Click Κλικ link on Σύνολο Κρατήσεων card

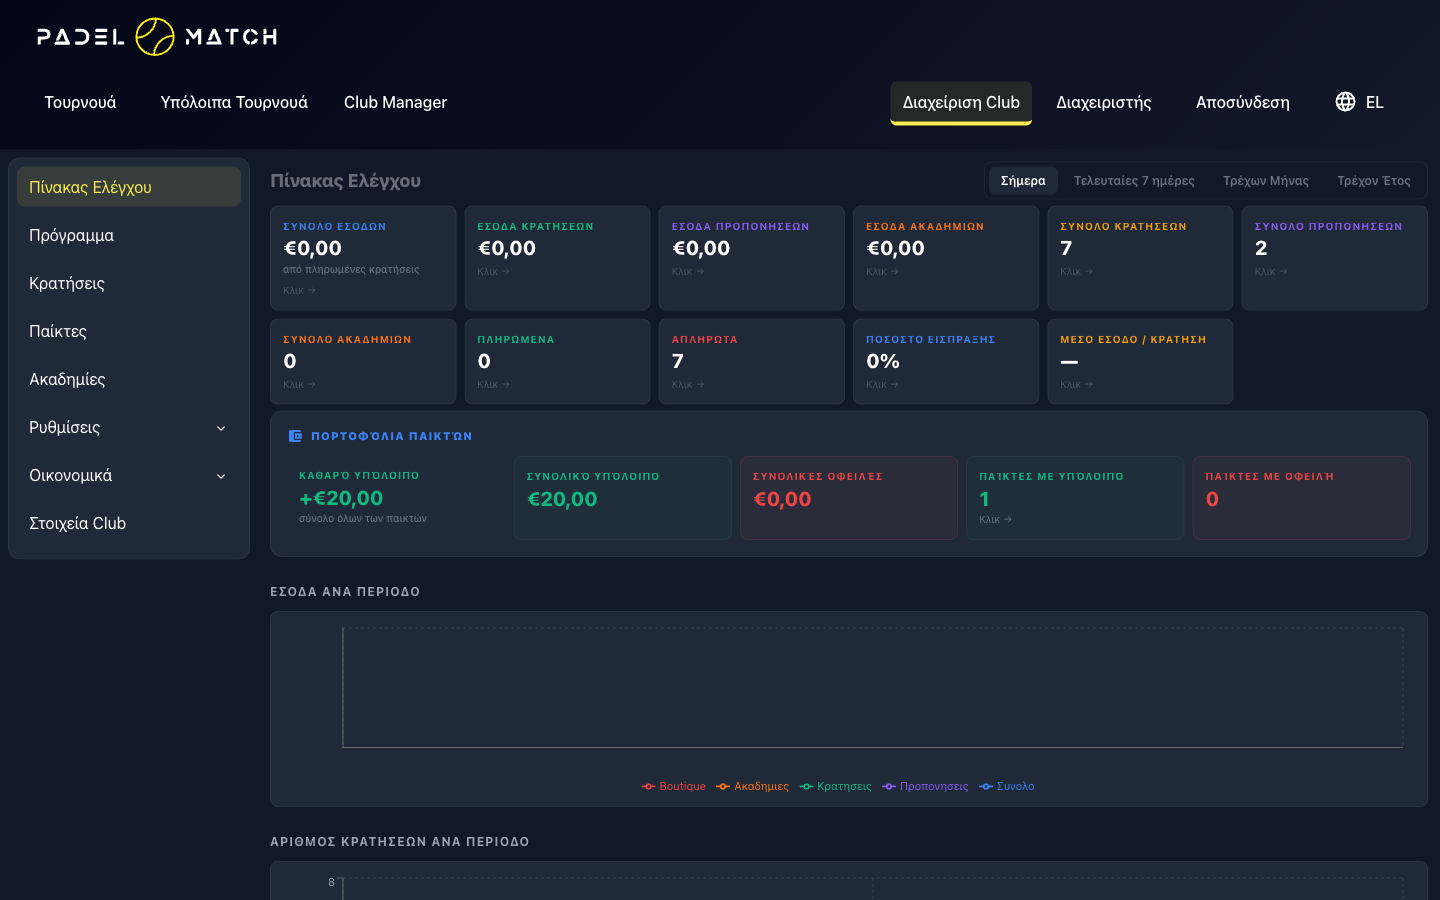click(1076, 272)
